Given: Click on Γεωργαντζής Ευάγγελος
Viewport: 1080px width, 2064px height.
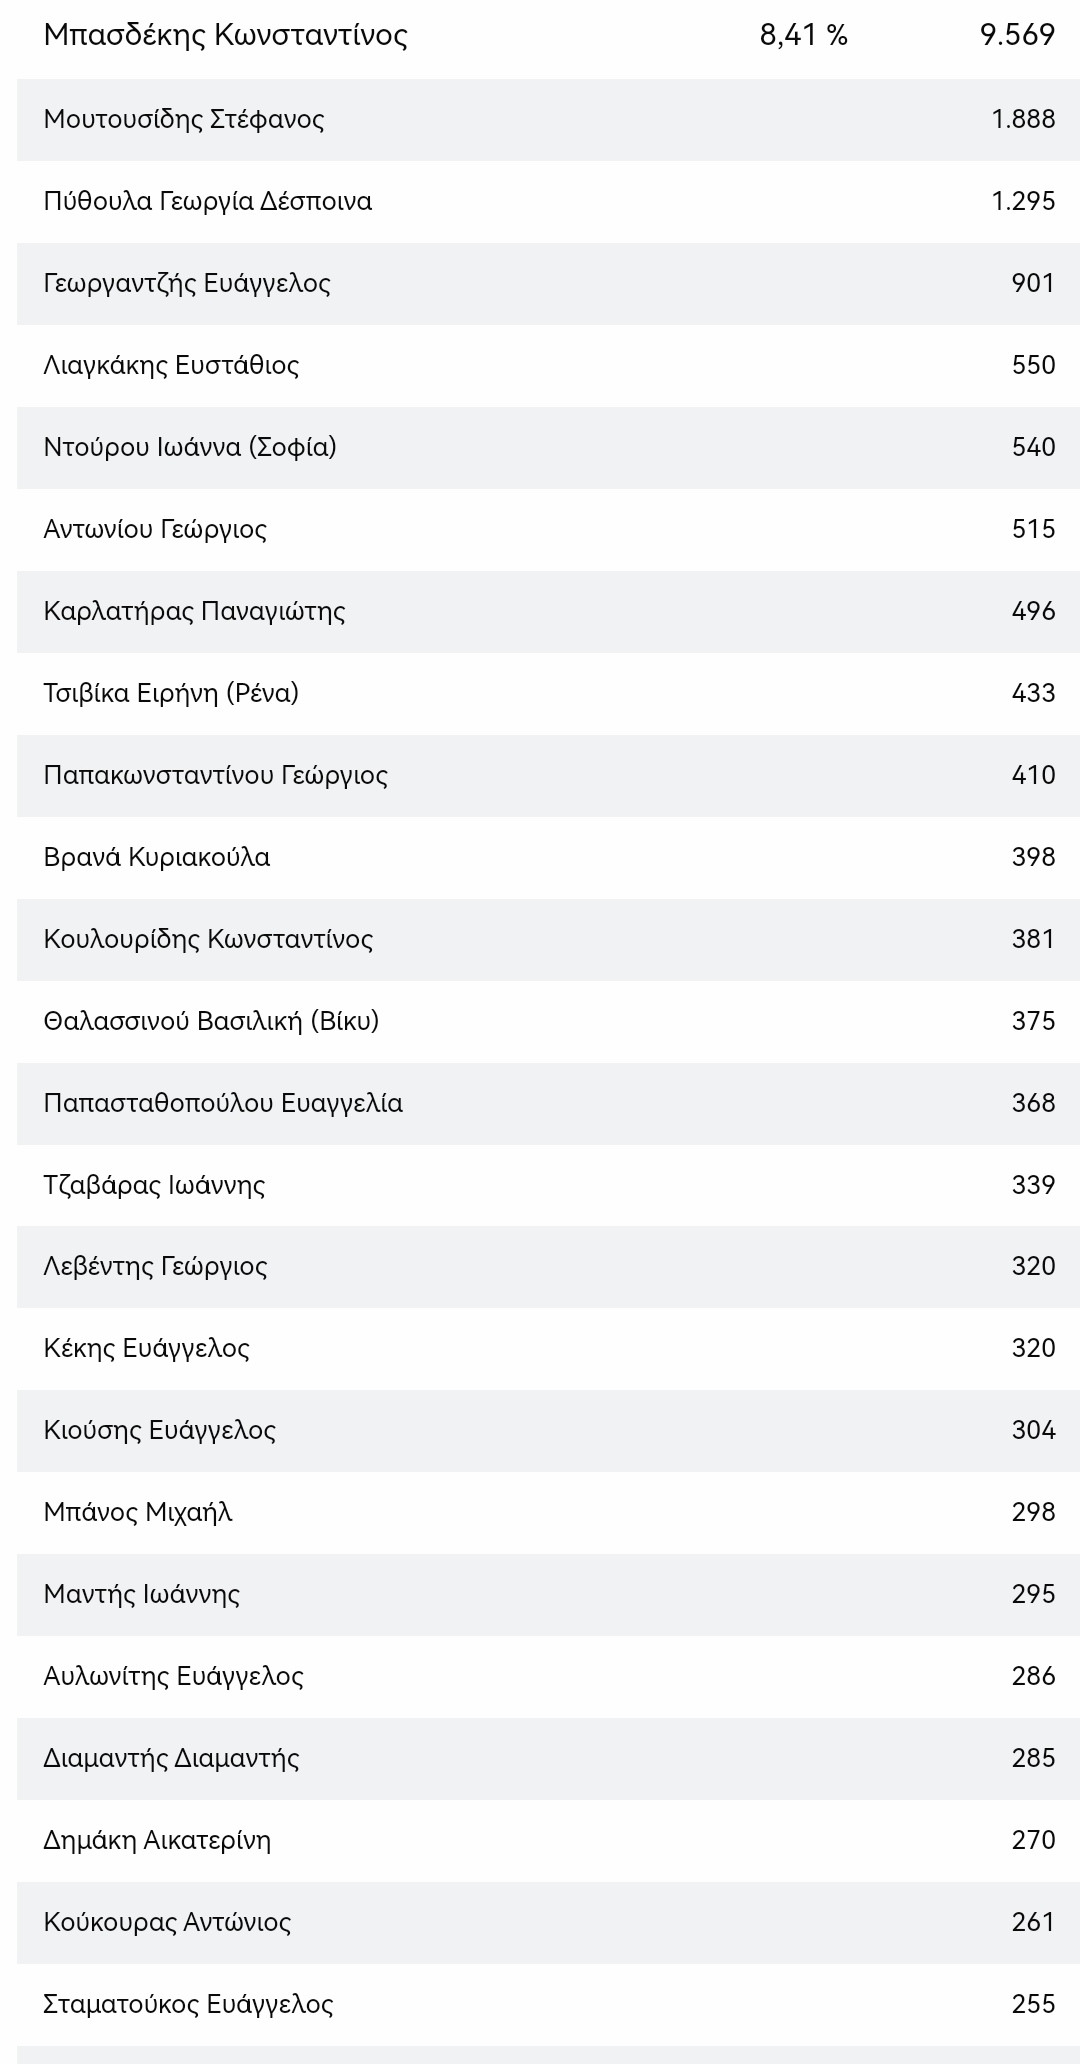Looking at the screenshot, I should (x=187, y=283).
